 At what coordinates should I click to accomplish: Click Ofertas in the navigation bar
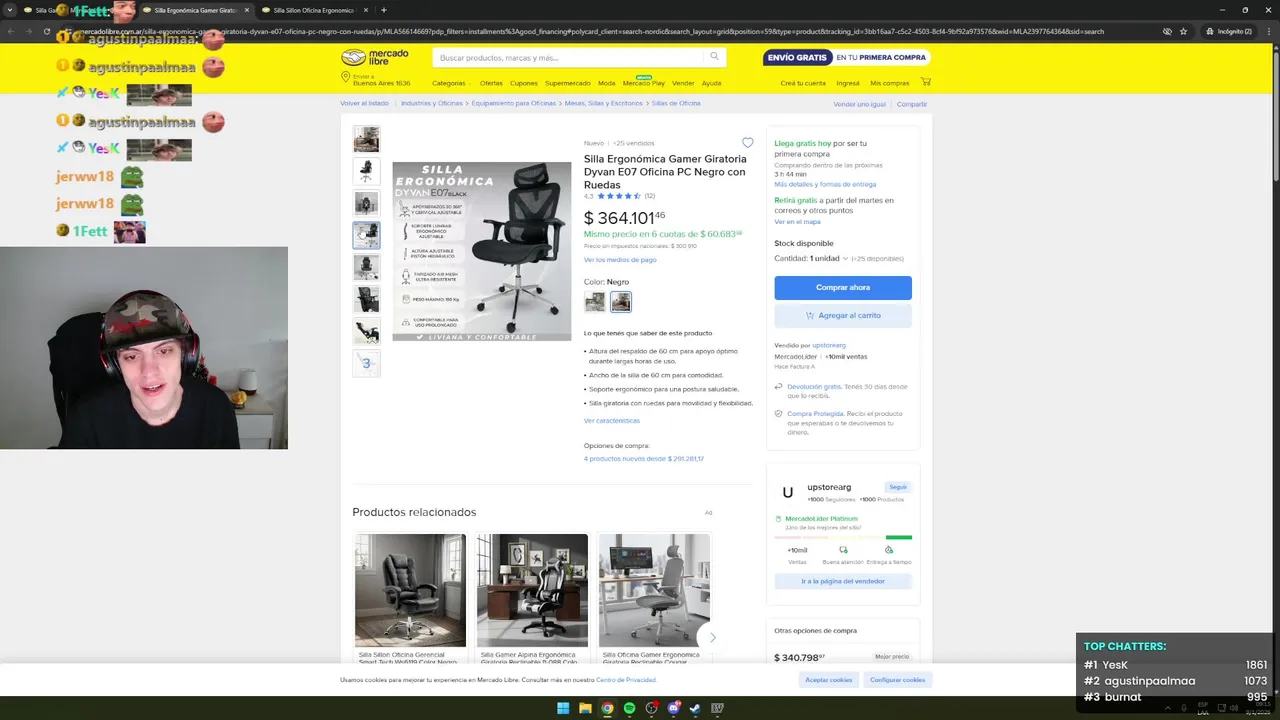[491, 83]
